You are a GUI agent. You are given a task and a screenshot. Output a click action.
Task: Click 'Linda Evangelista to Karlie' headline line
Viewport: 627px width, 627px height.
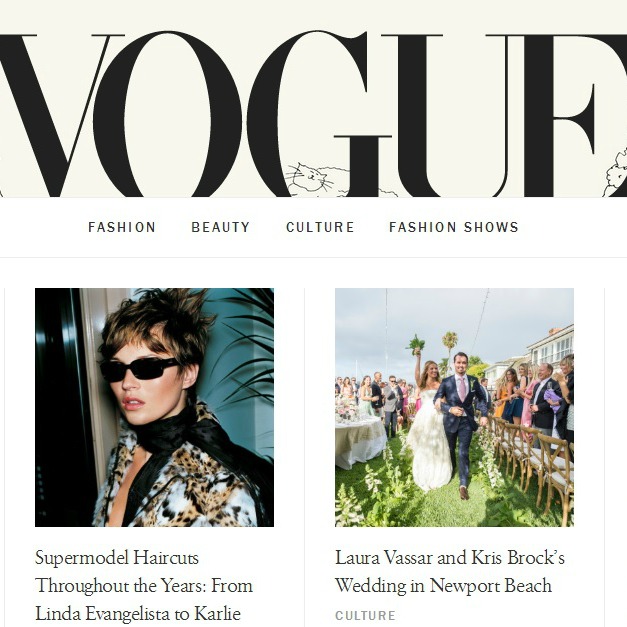point(138,613)
